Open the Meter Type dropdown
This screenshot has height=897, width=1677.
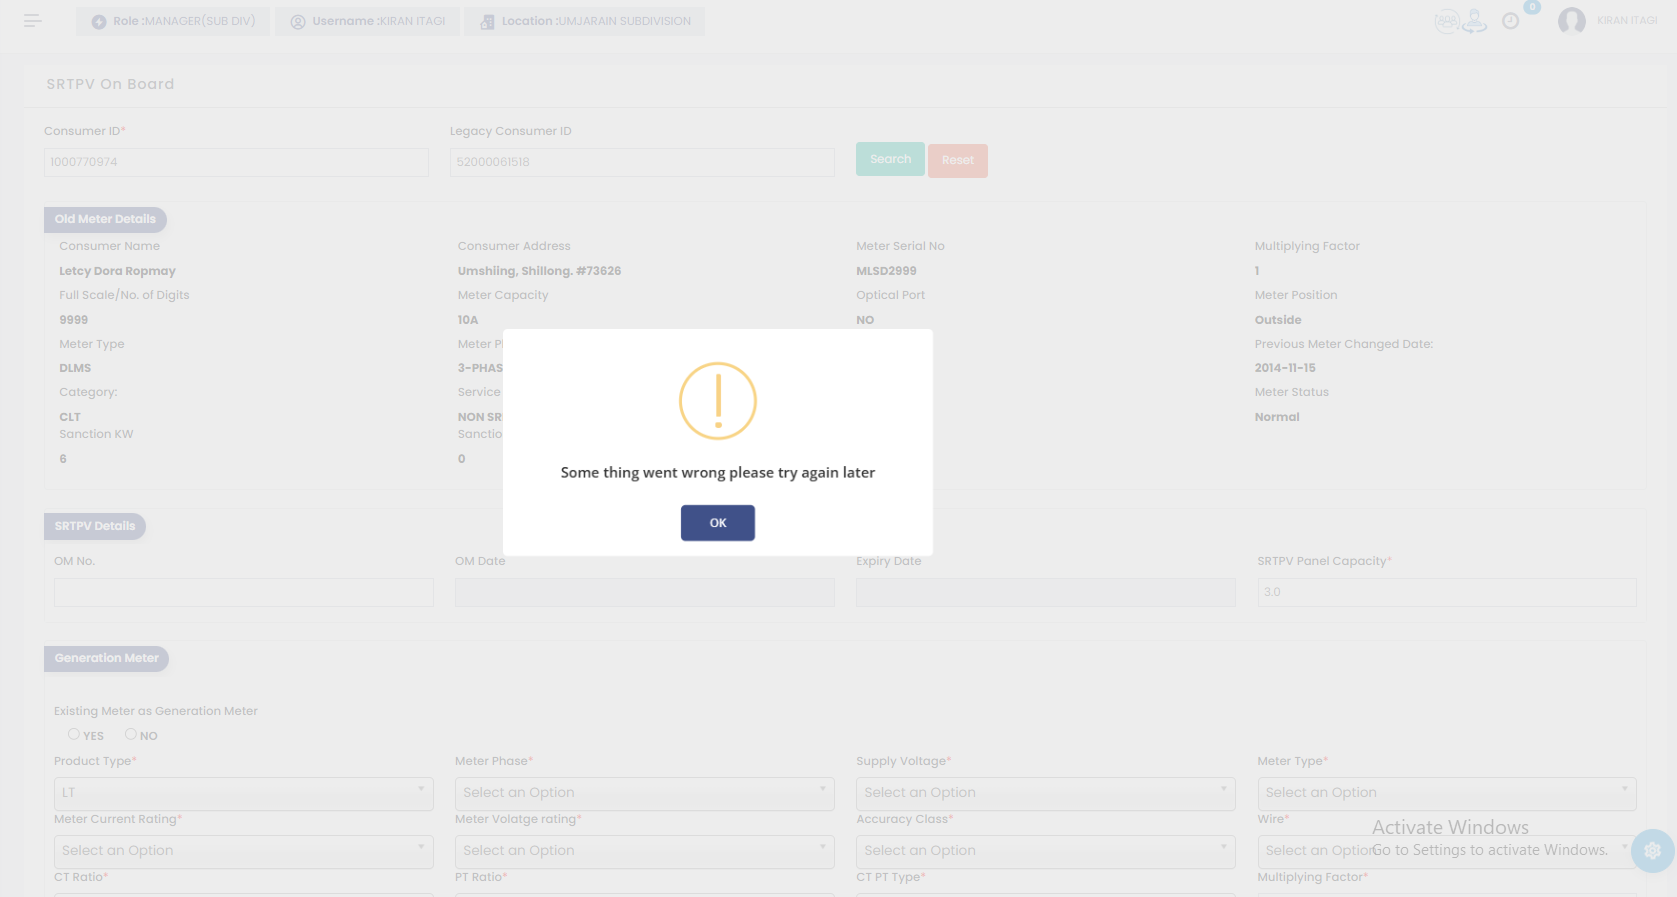pos(1447,793)
